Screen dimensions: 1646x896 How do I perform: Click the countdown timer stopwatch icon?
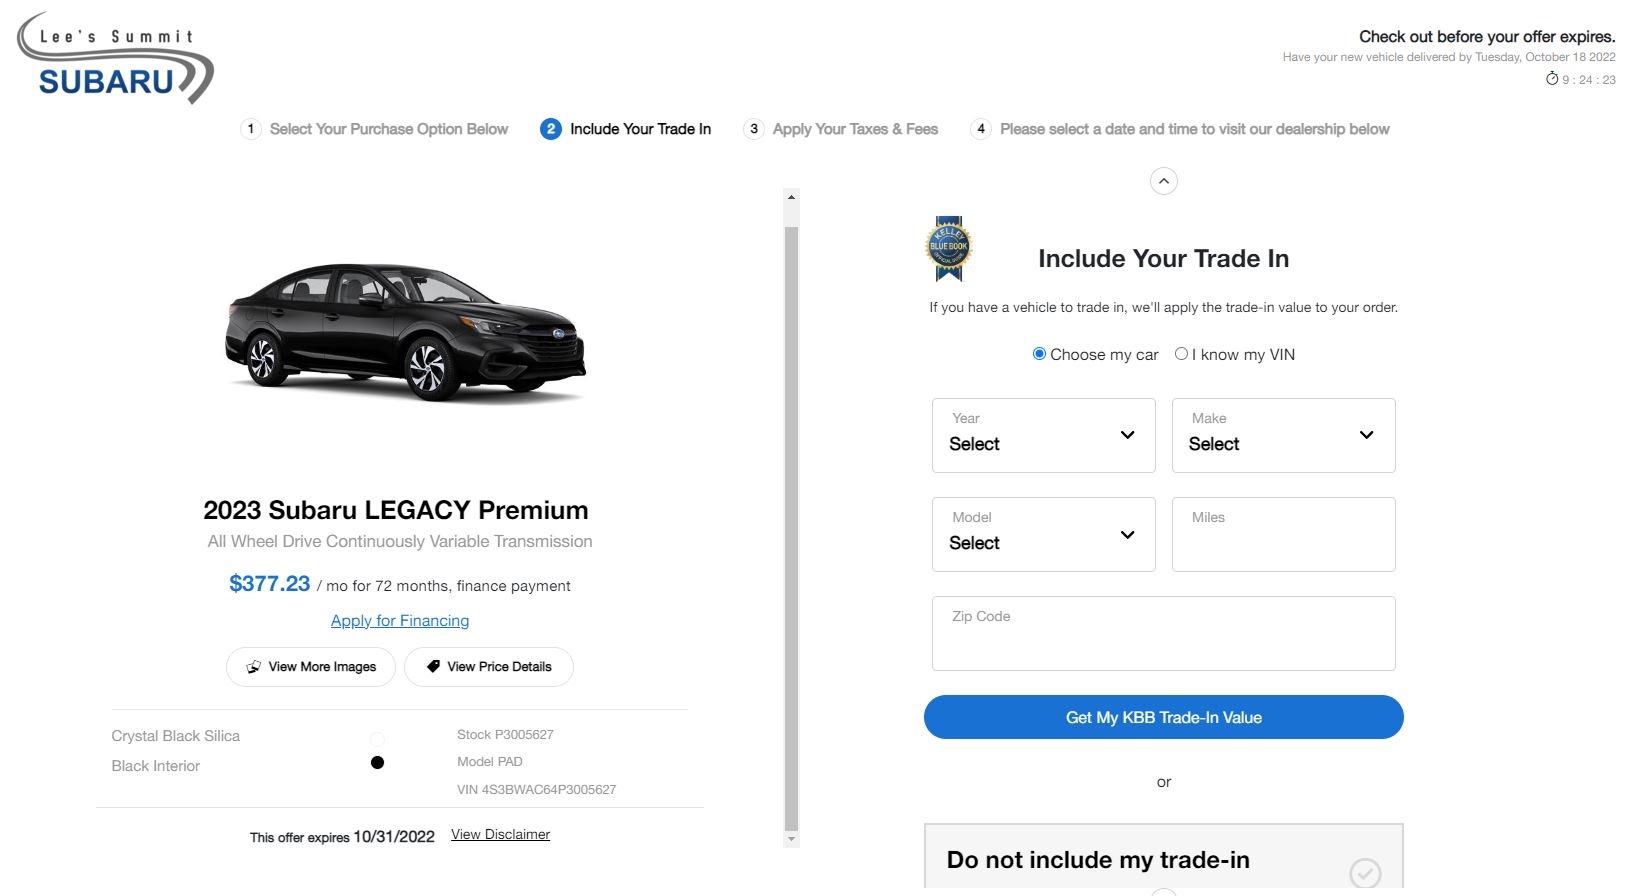click(1552, 78)
